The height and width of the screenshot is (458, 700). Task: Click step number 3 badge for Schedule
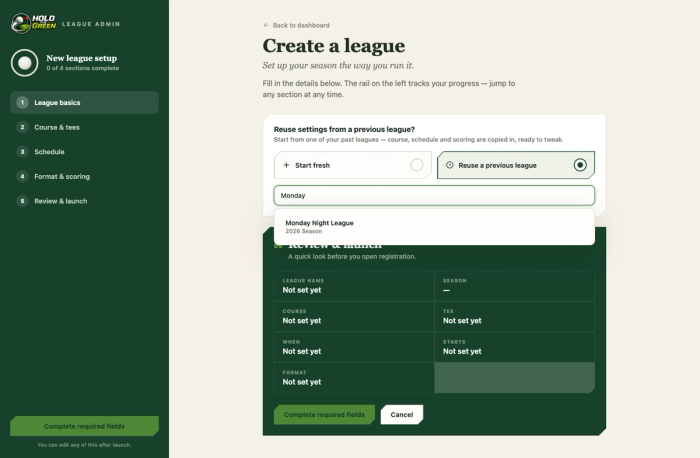point(22,152)
